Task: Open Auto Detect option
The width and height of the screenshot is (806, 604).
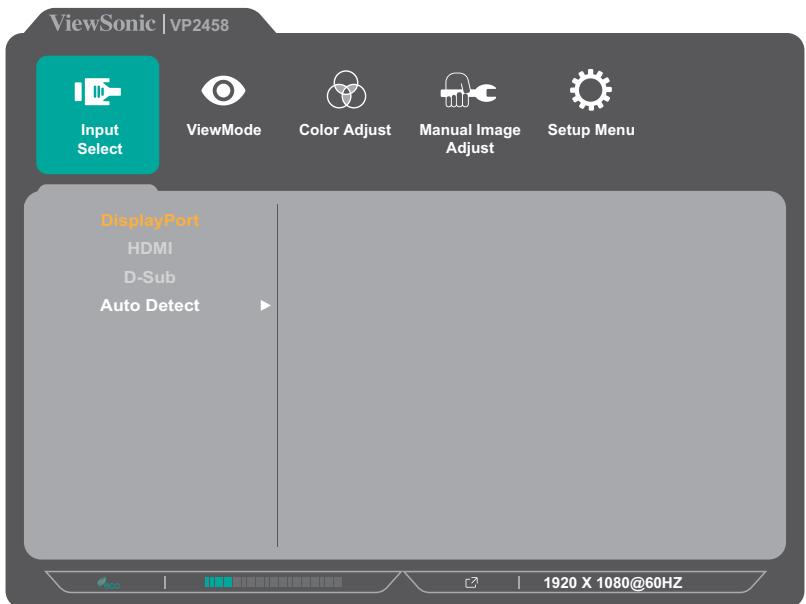Action: (x=150, y=305)
